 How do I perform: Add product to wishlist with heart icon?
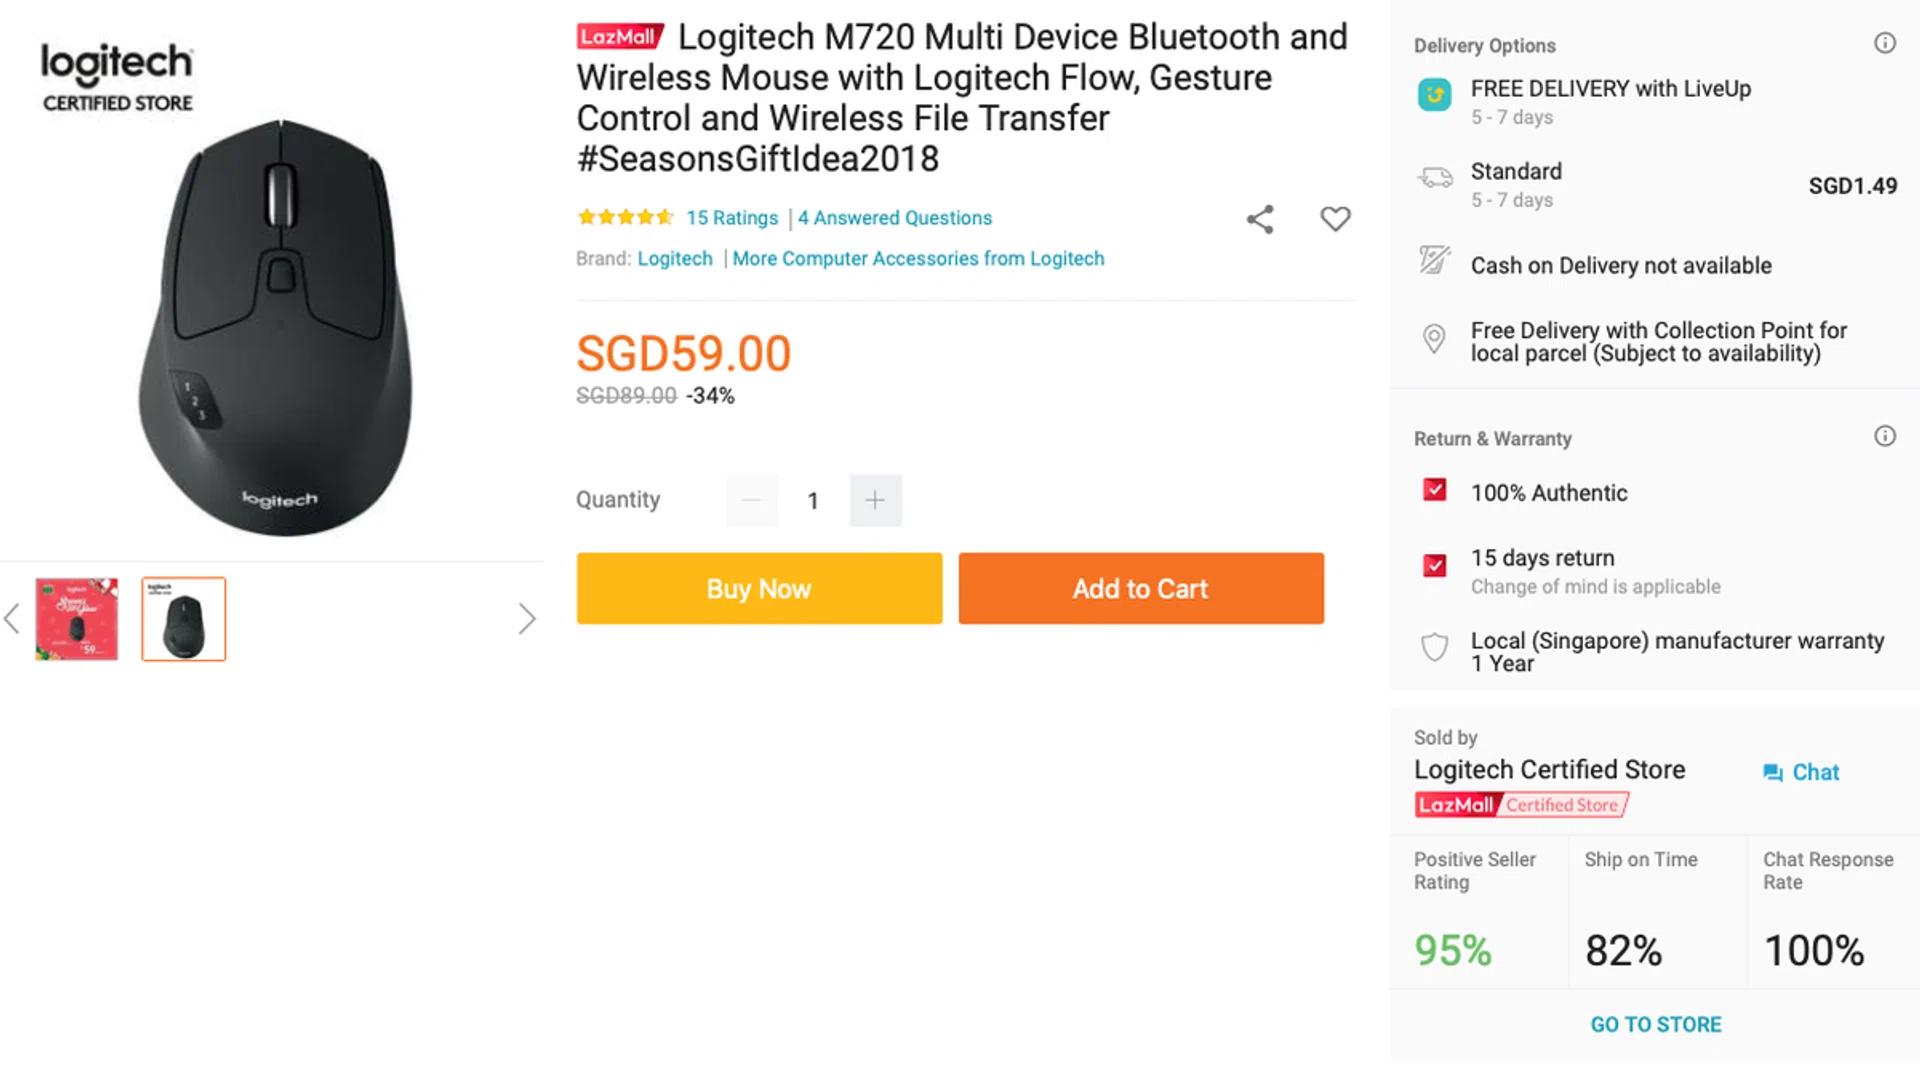point(1335,219)
